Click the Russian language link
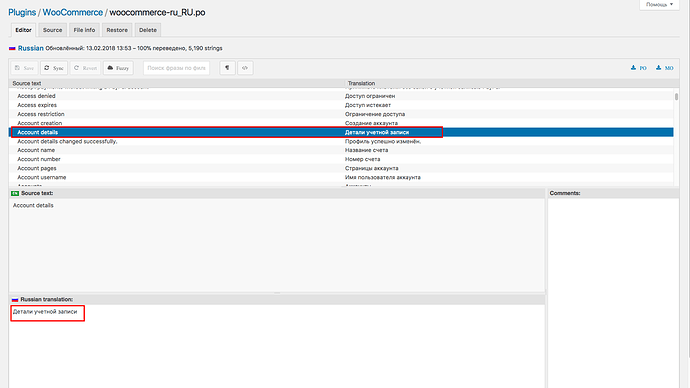This screenshot has width=690, height=388. (30, 48)
